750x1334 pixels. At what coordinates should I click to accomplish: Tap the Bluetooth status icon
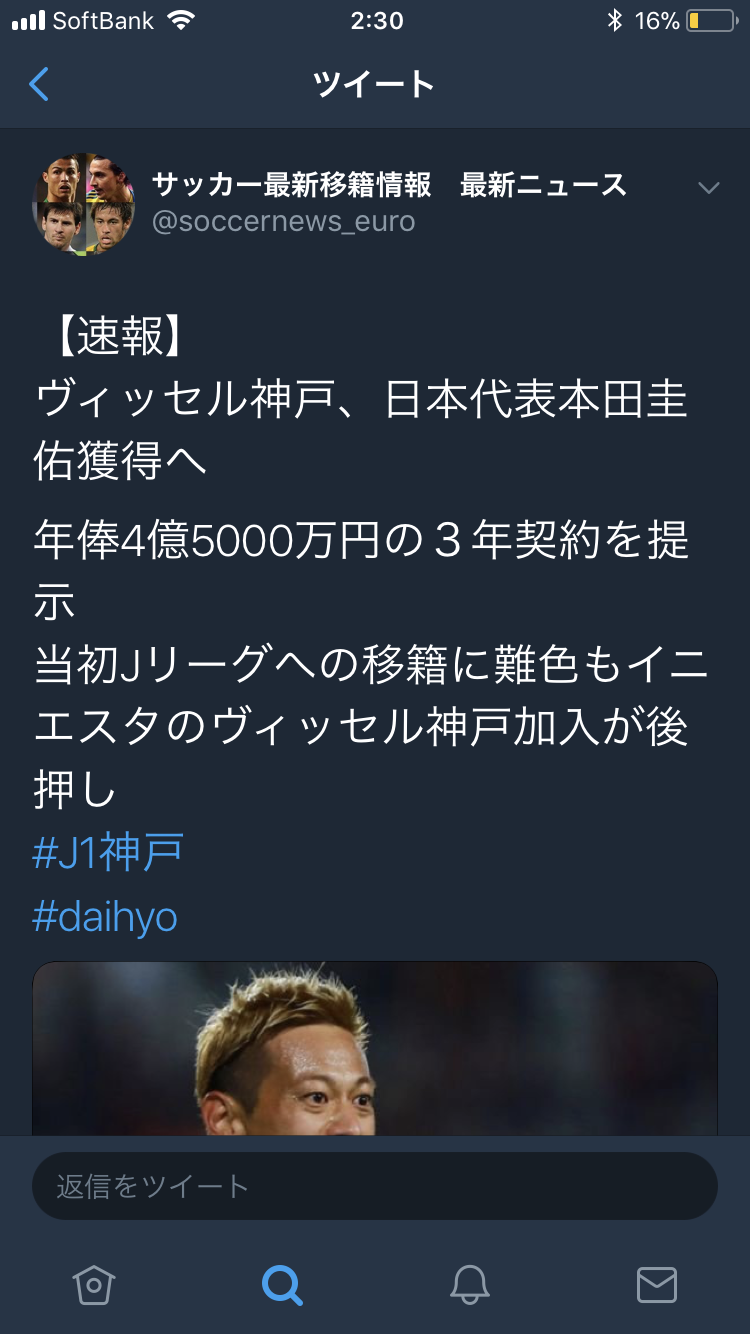[x=615, y=21]
